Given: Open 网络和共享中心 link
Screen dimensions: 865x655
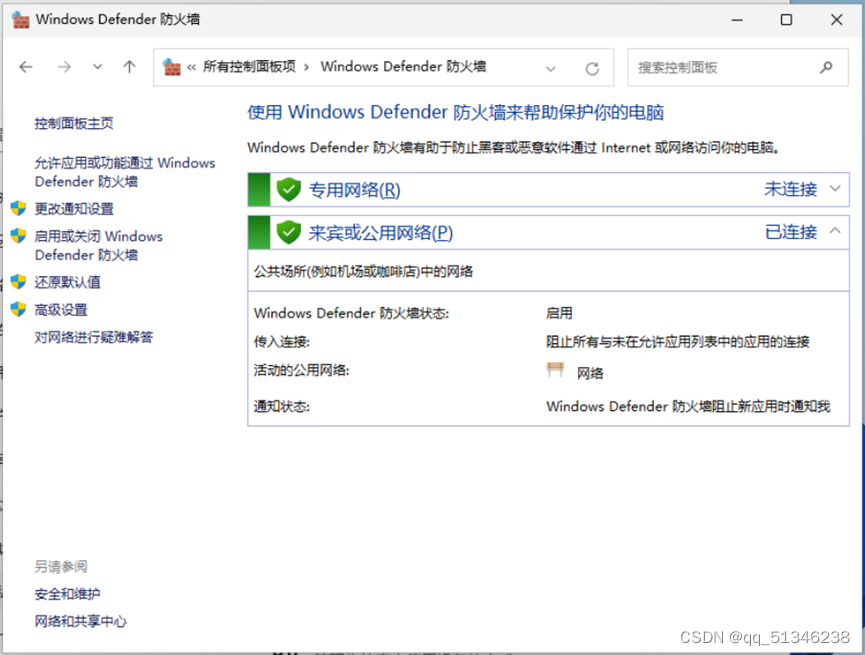Looking at the screenshot, I should (x=81, y=621).
